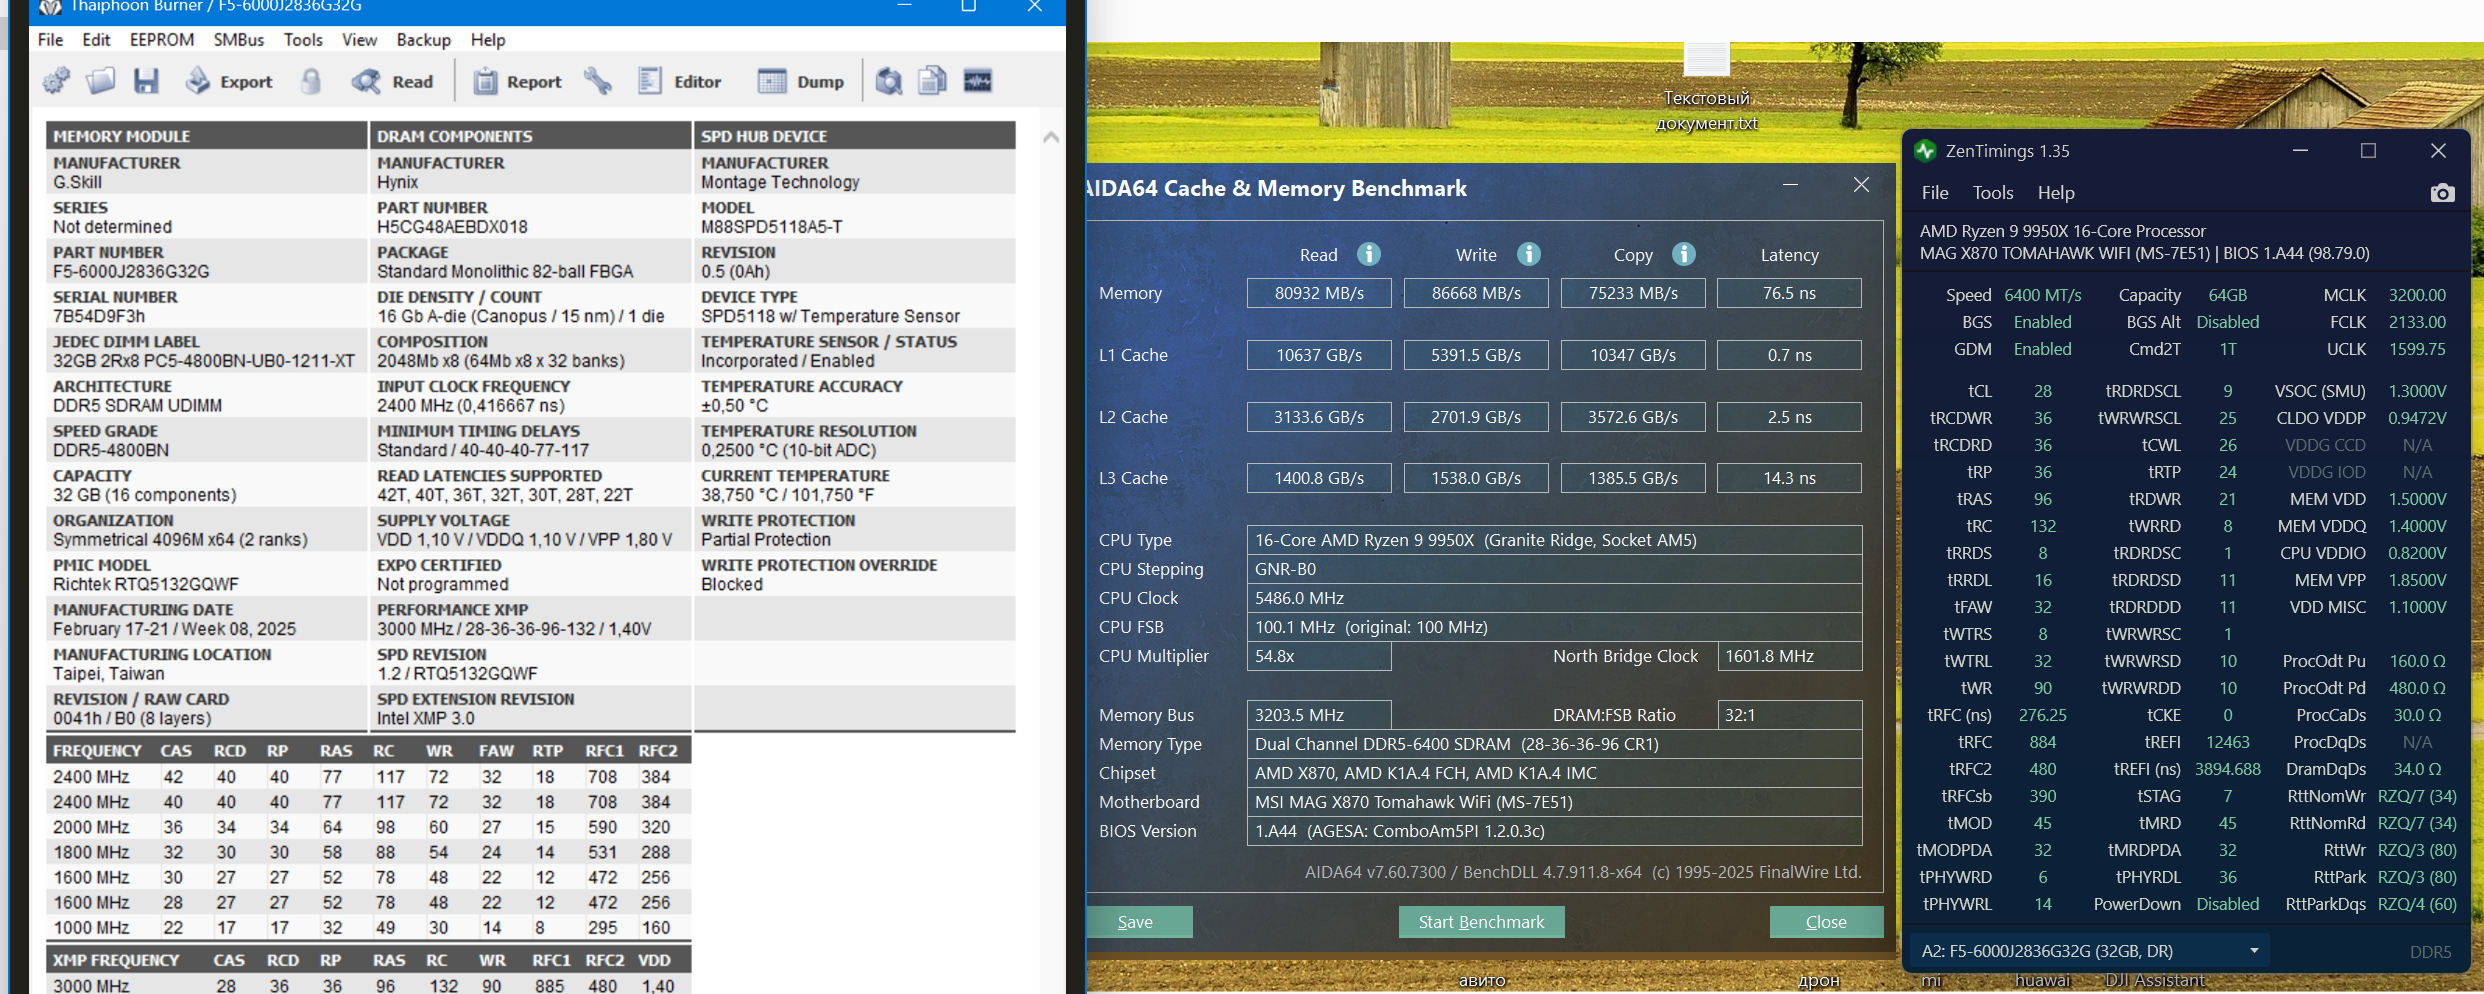The width and height of the screenshot is (2484, 994).
Task: Open the EEPROM menu
Action: click(162, 40)
